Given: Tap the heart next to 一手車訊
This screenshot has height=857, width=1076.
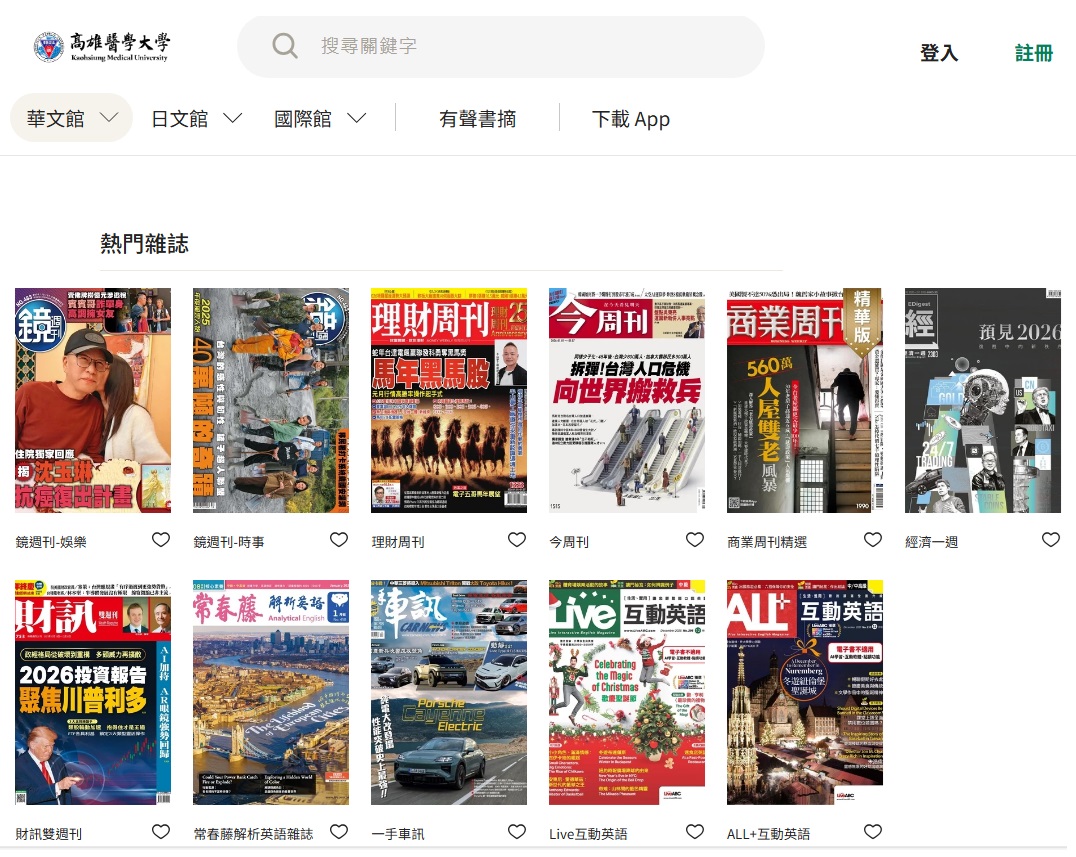Looking at the screenshot, I should click(x=517, y=832).
